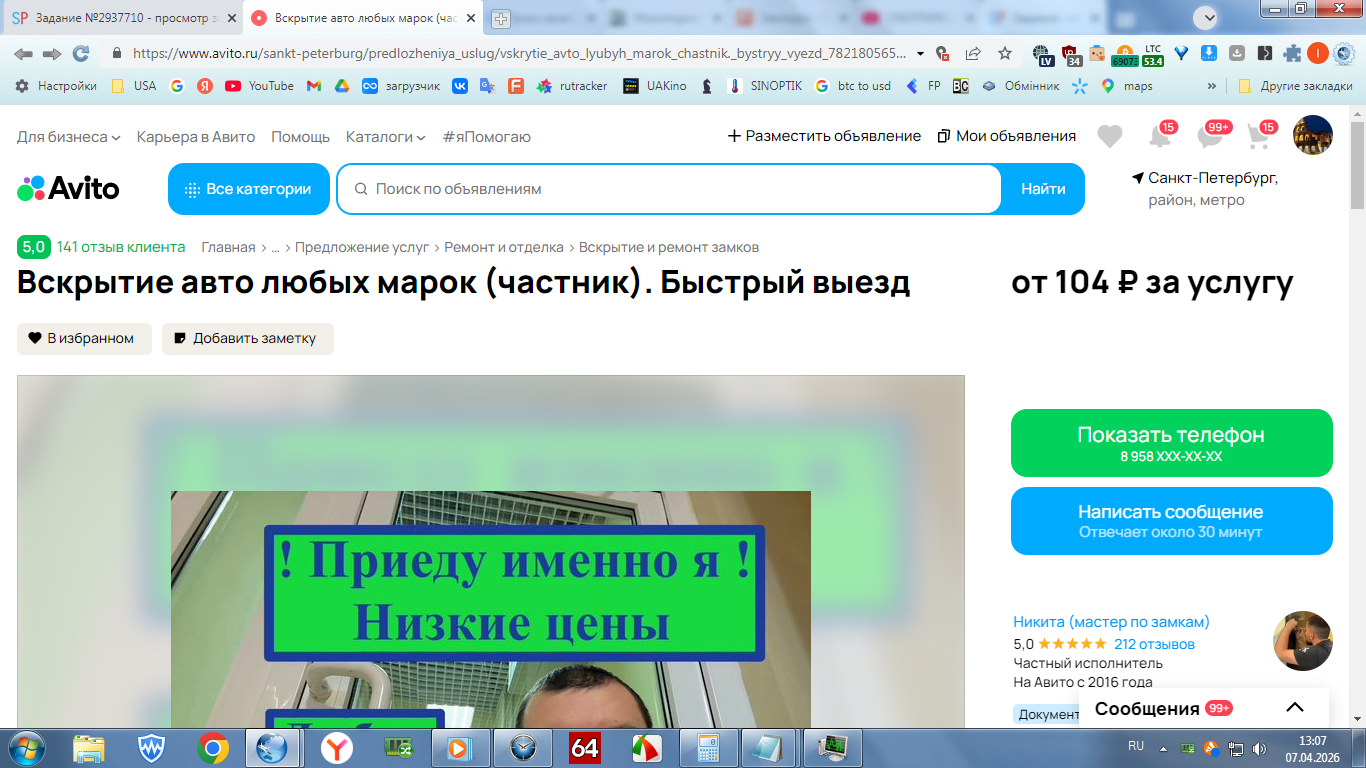The height and width of the screenshot is (768, 1366).
Task: Click the seller's round avatar photo
Action: tap(1303, 641)
